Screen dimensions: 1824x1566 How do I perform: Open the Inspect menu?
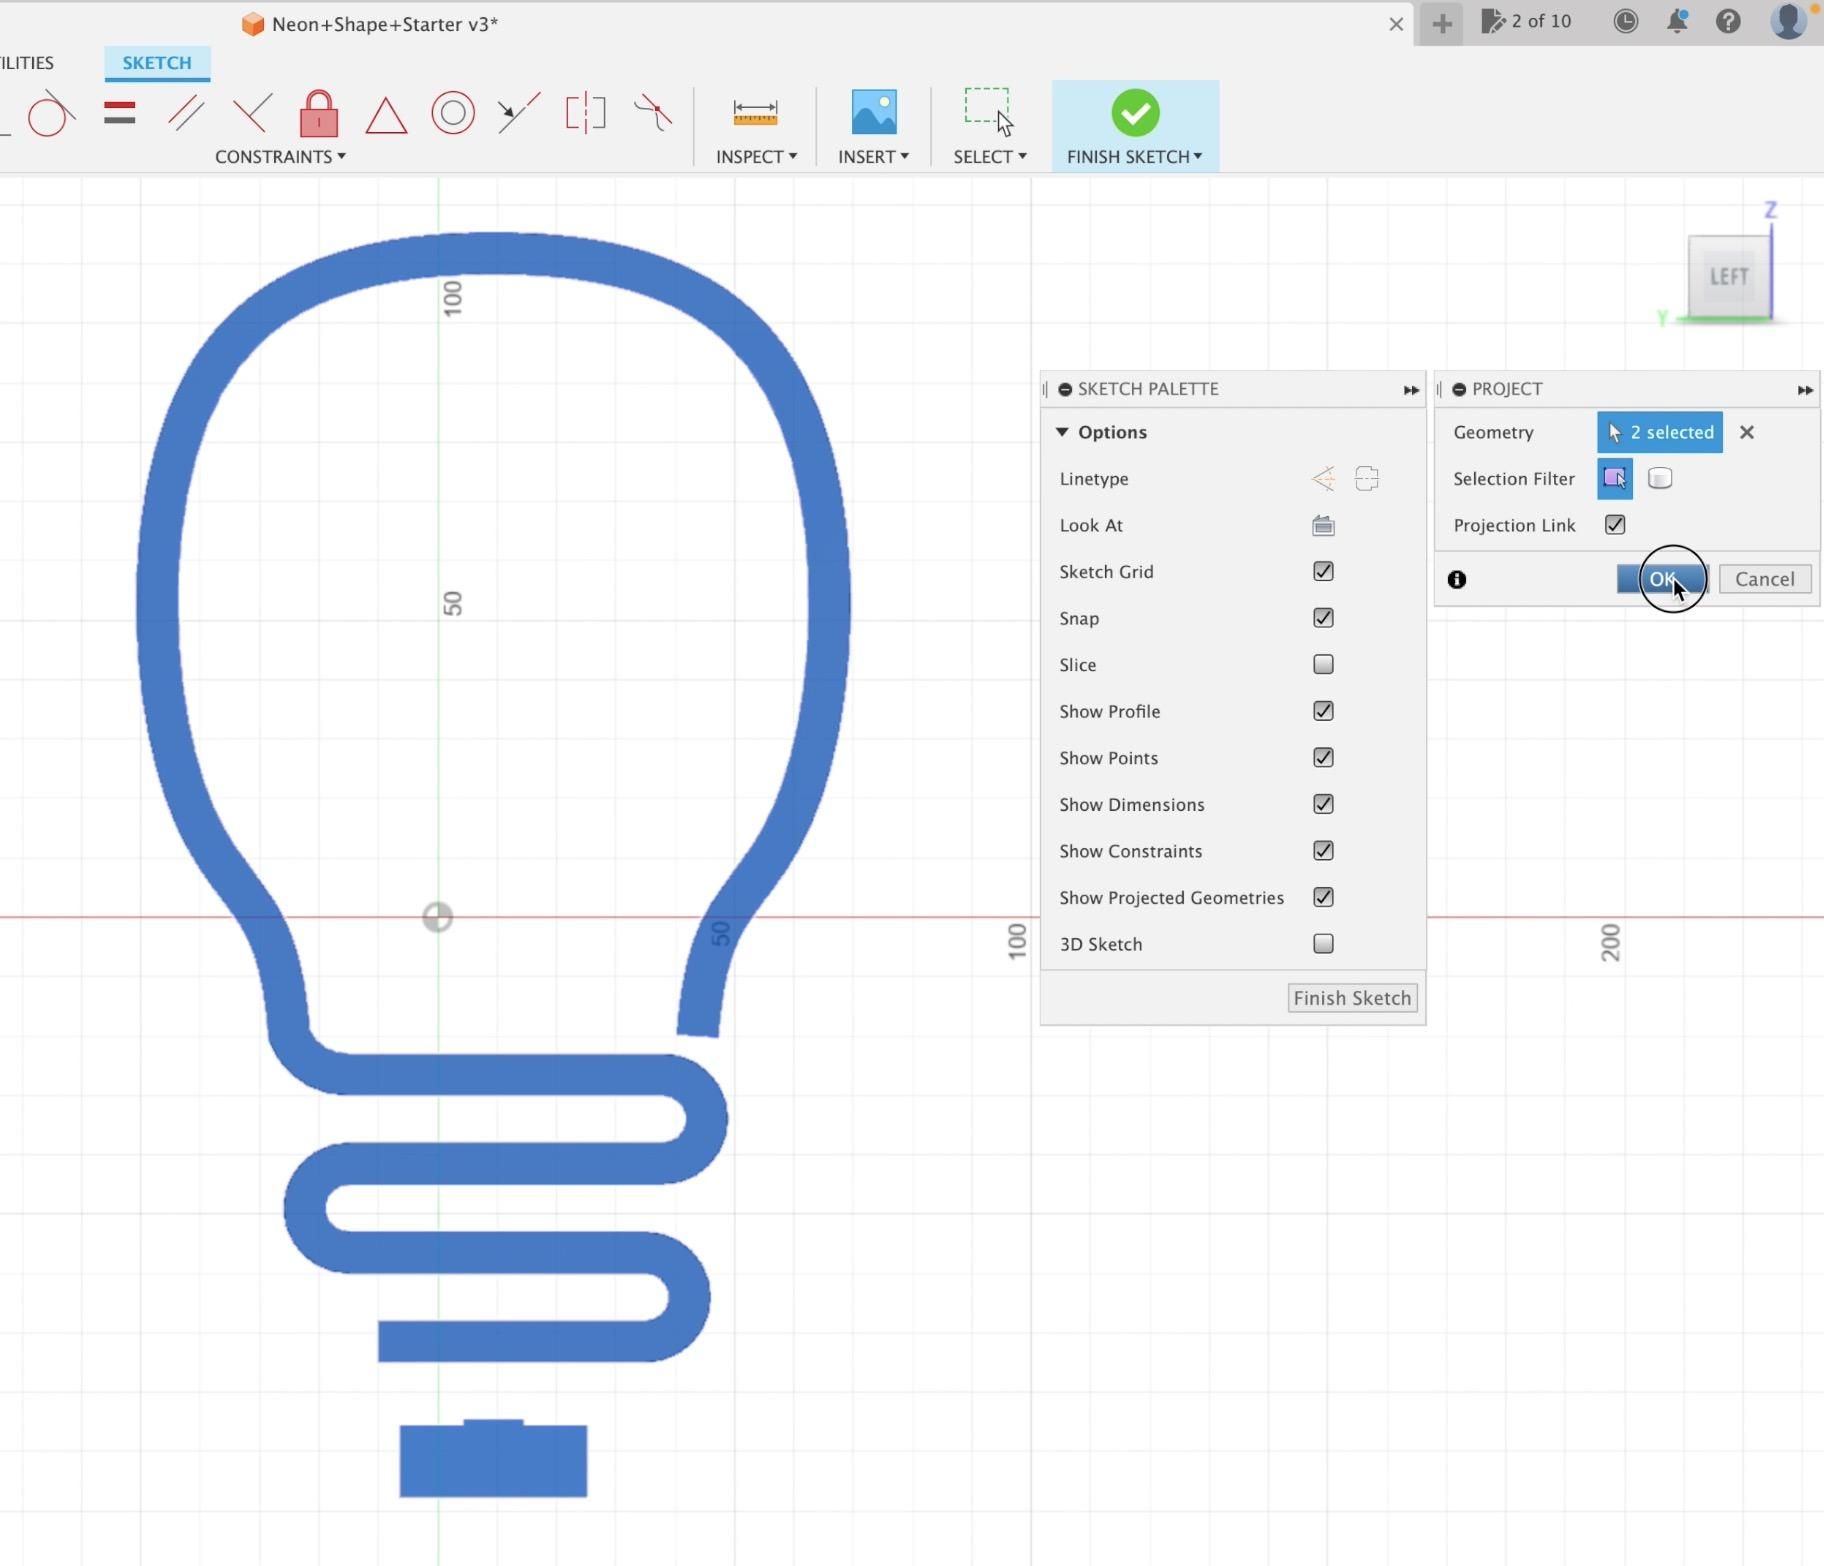755,156
